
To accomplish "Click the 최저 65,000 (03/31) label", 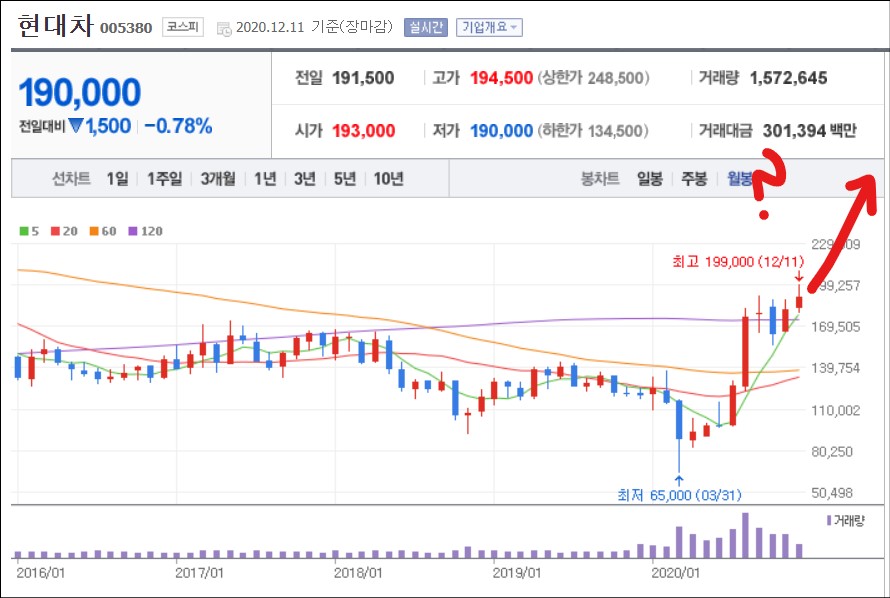I will coord(679,495).
